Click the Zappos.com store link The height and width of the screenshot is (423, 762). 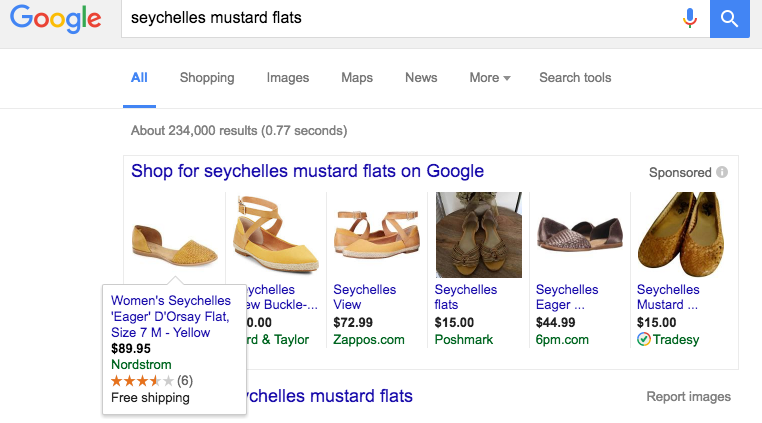pos(368,339)
